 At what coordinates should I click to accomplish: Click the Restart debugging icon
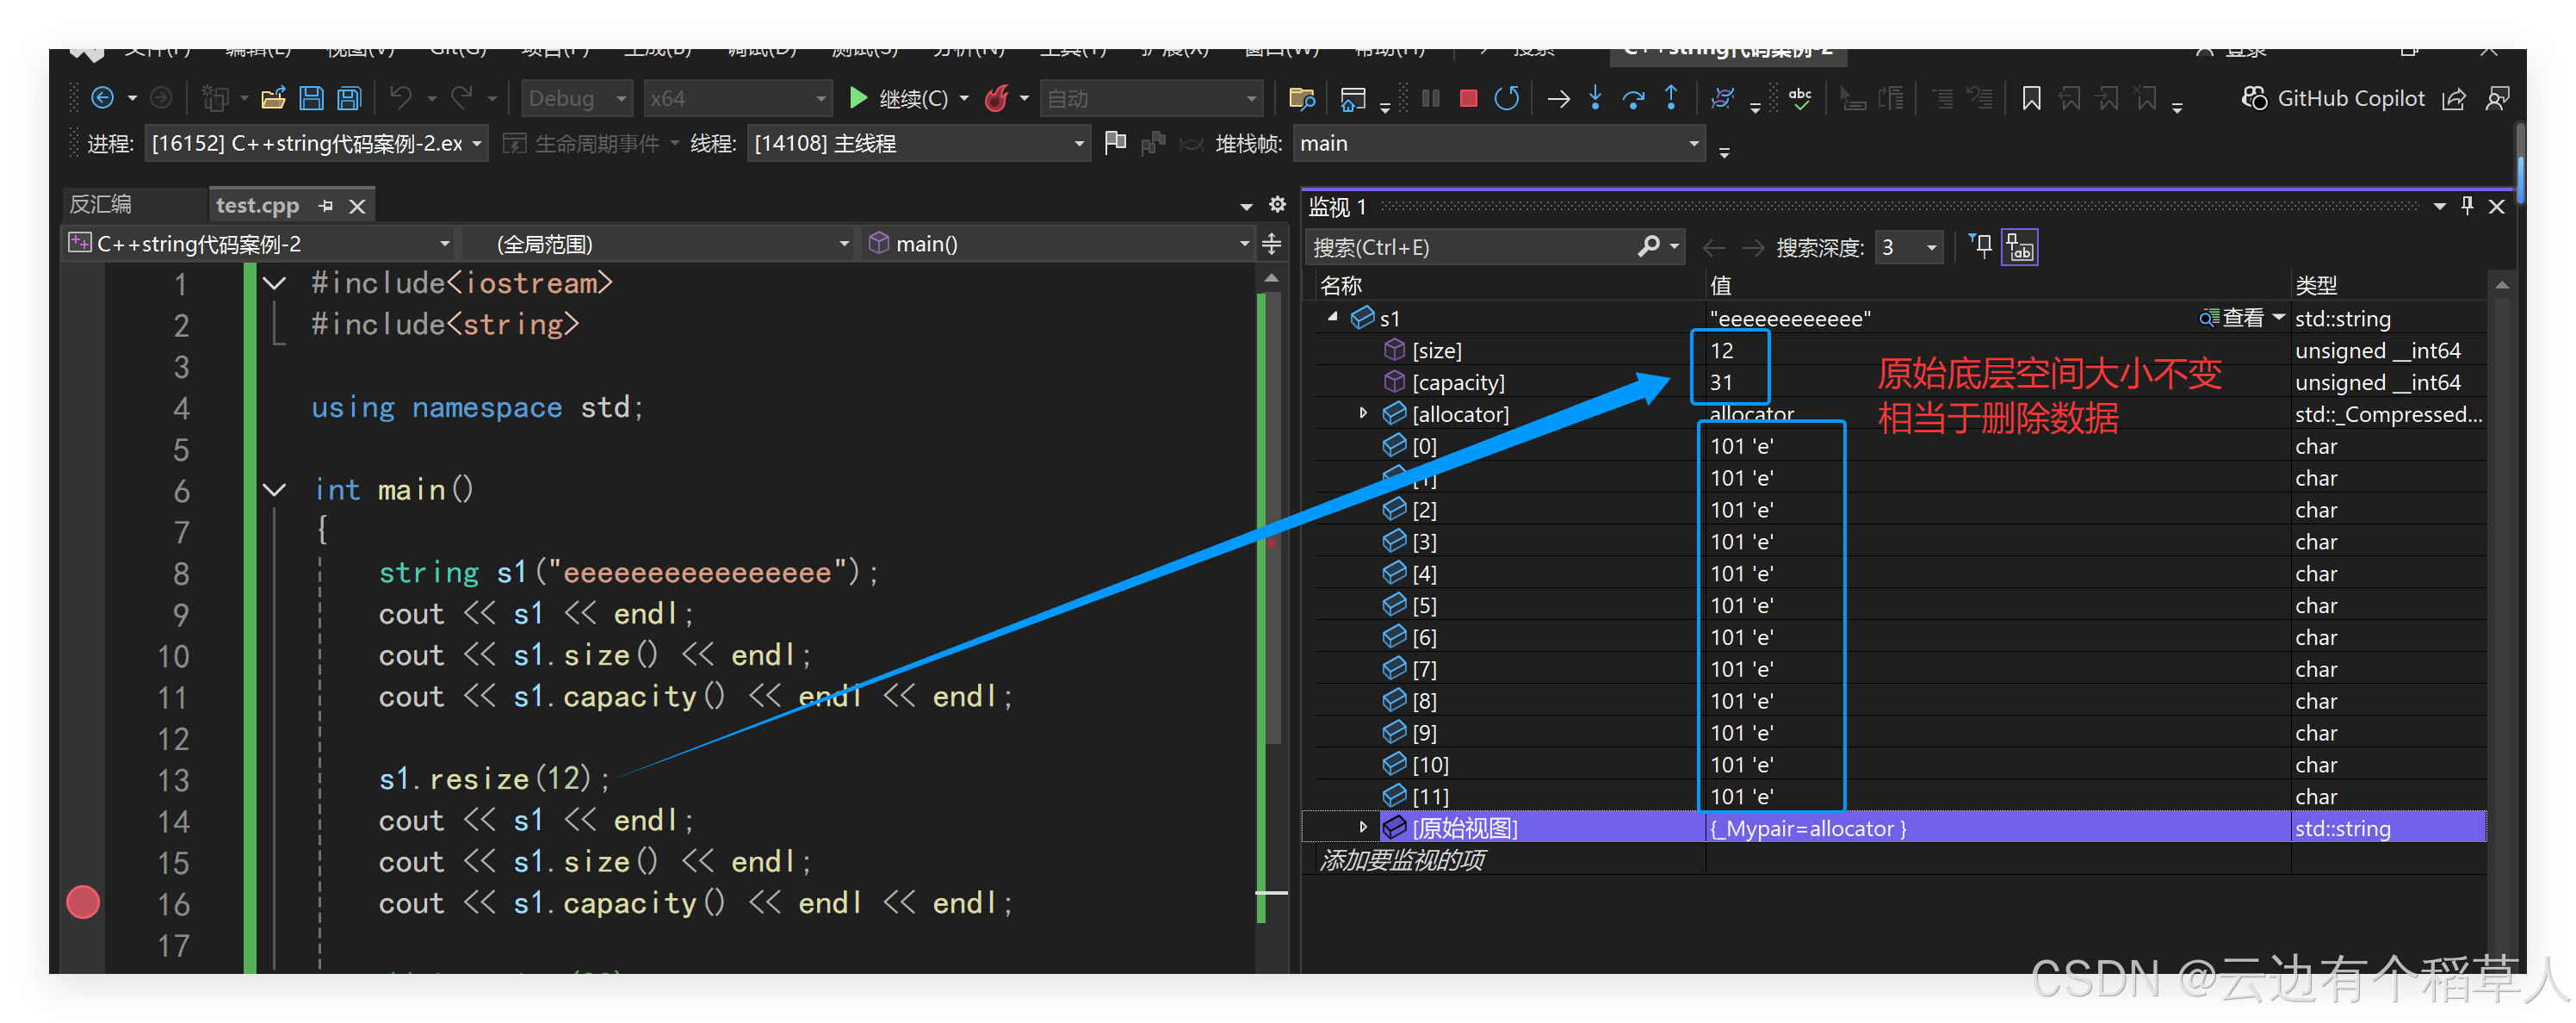coord(1506,98)
